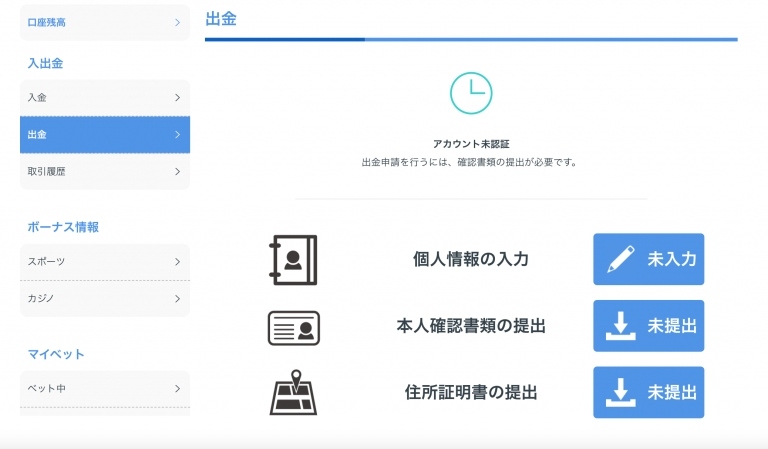The image size is (768, 449).
Task: Click the アカウント未認証 heading
Action: pos(471,144)
